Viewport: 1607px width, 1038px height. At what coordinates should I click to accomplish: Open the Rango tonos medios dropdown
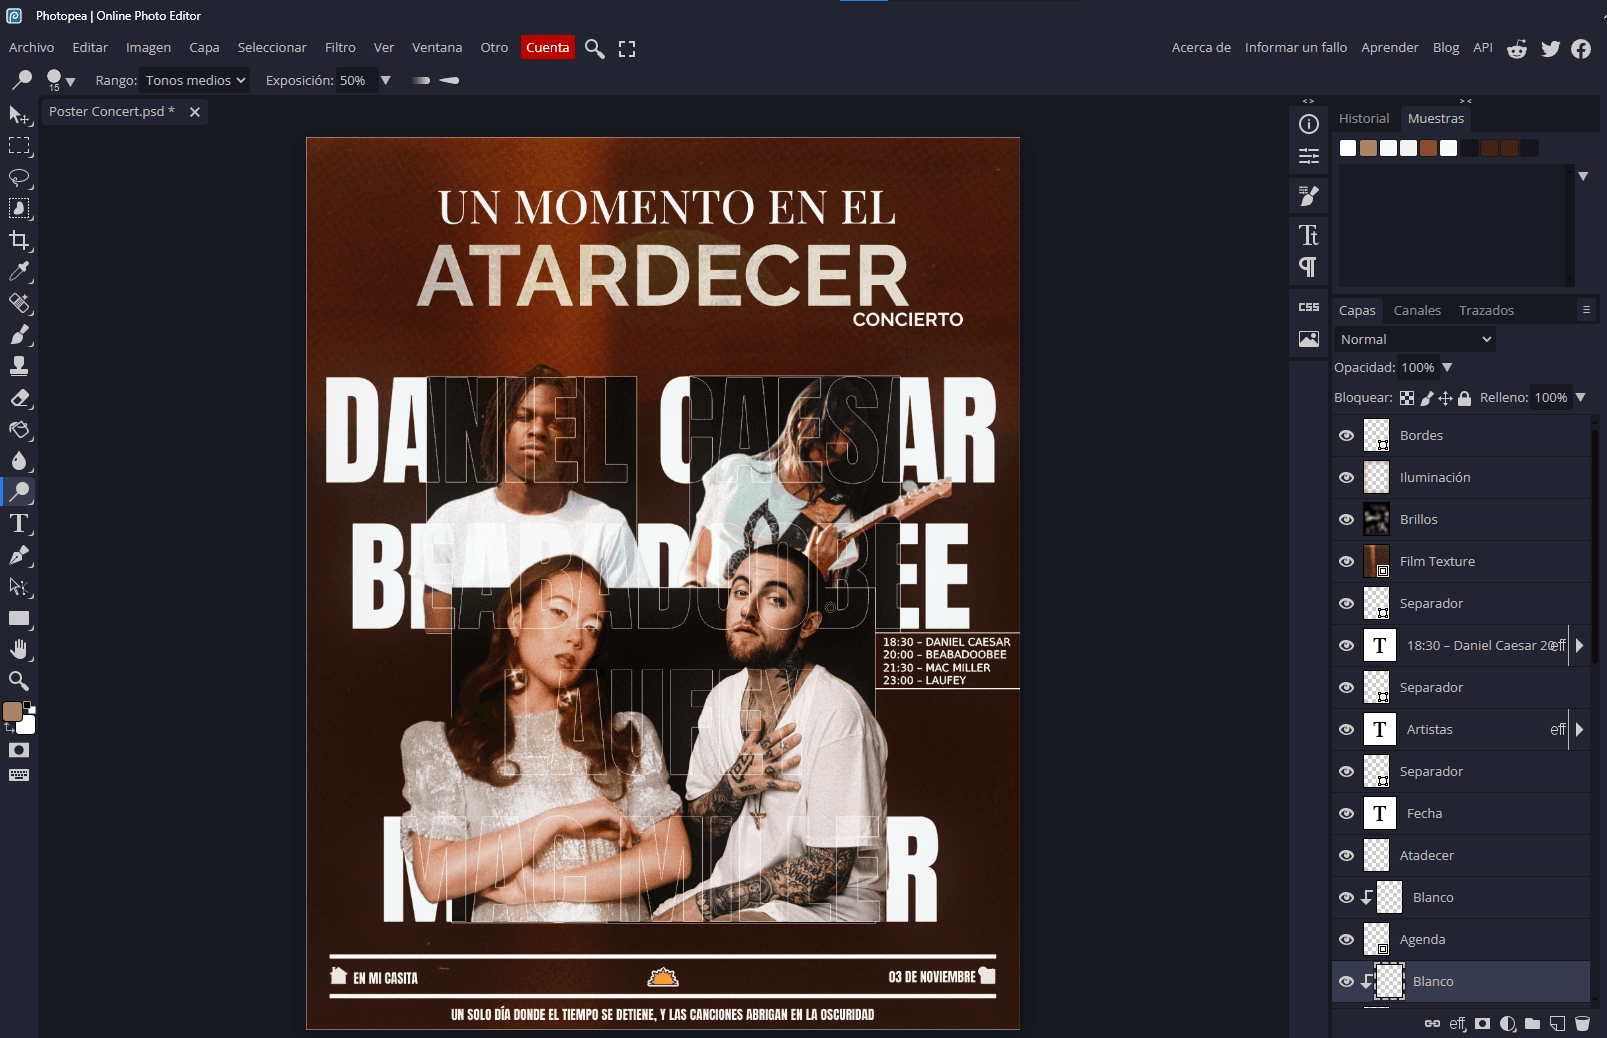[x=195, y=81]
